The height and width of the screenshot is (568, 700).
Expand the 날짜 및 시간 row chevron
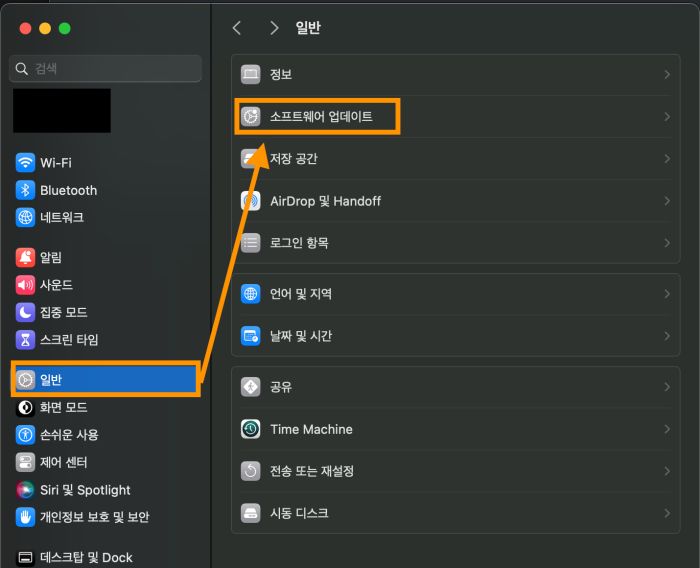point(667,336)
